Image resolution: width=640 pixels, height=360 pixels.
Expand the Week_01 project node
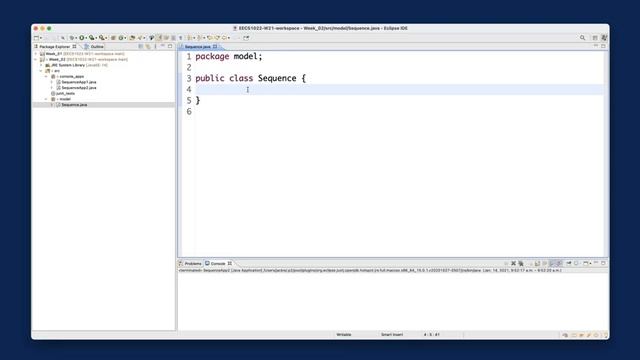[x=36, y=54]
